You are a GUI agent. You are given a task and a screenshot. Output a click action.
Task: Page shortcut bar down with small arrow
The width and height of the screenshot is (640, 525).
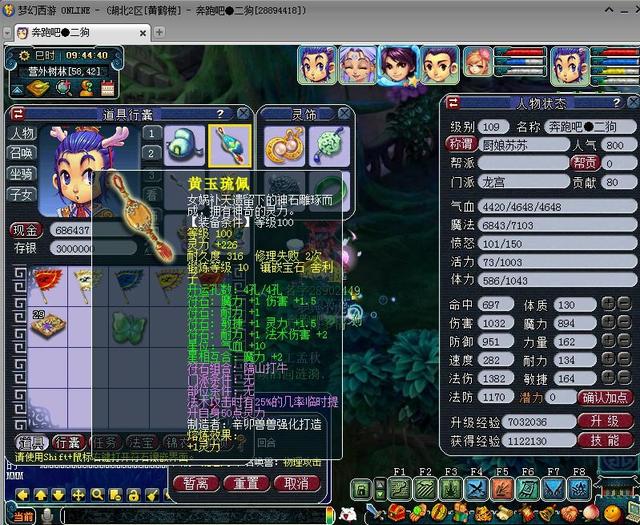tap(380, 494)
